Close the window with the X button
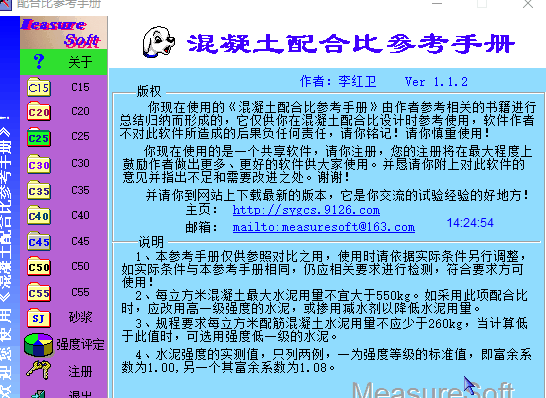 (x=528, y=4)
